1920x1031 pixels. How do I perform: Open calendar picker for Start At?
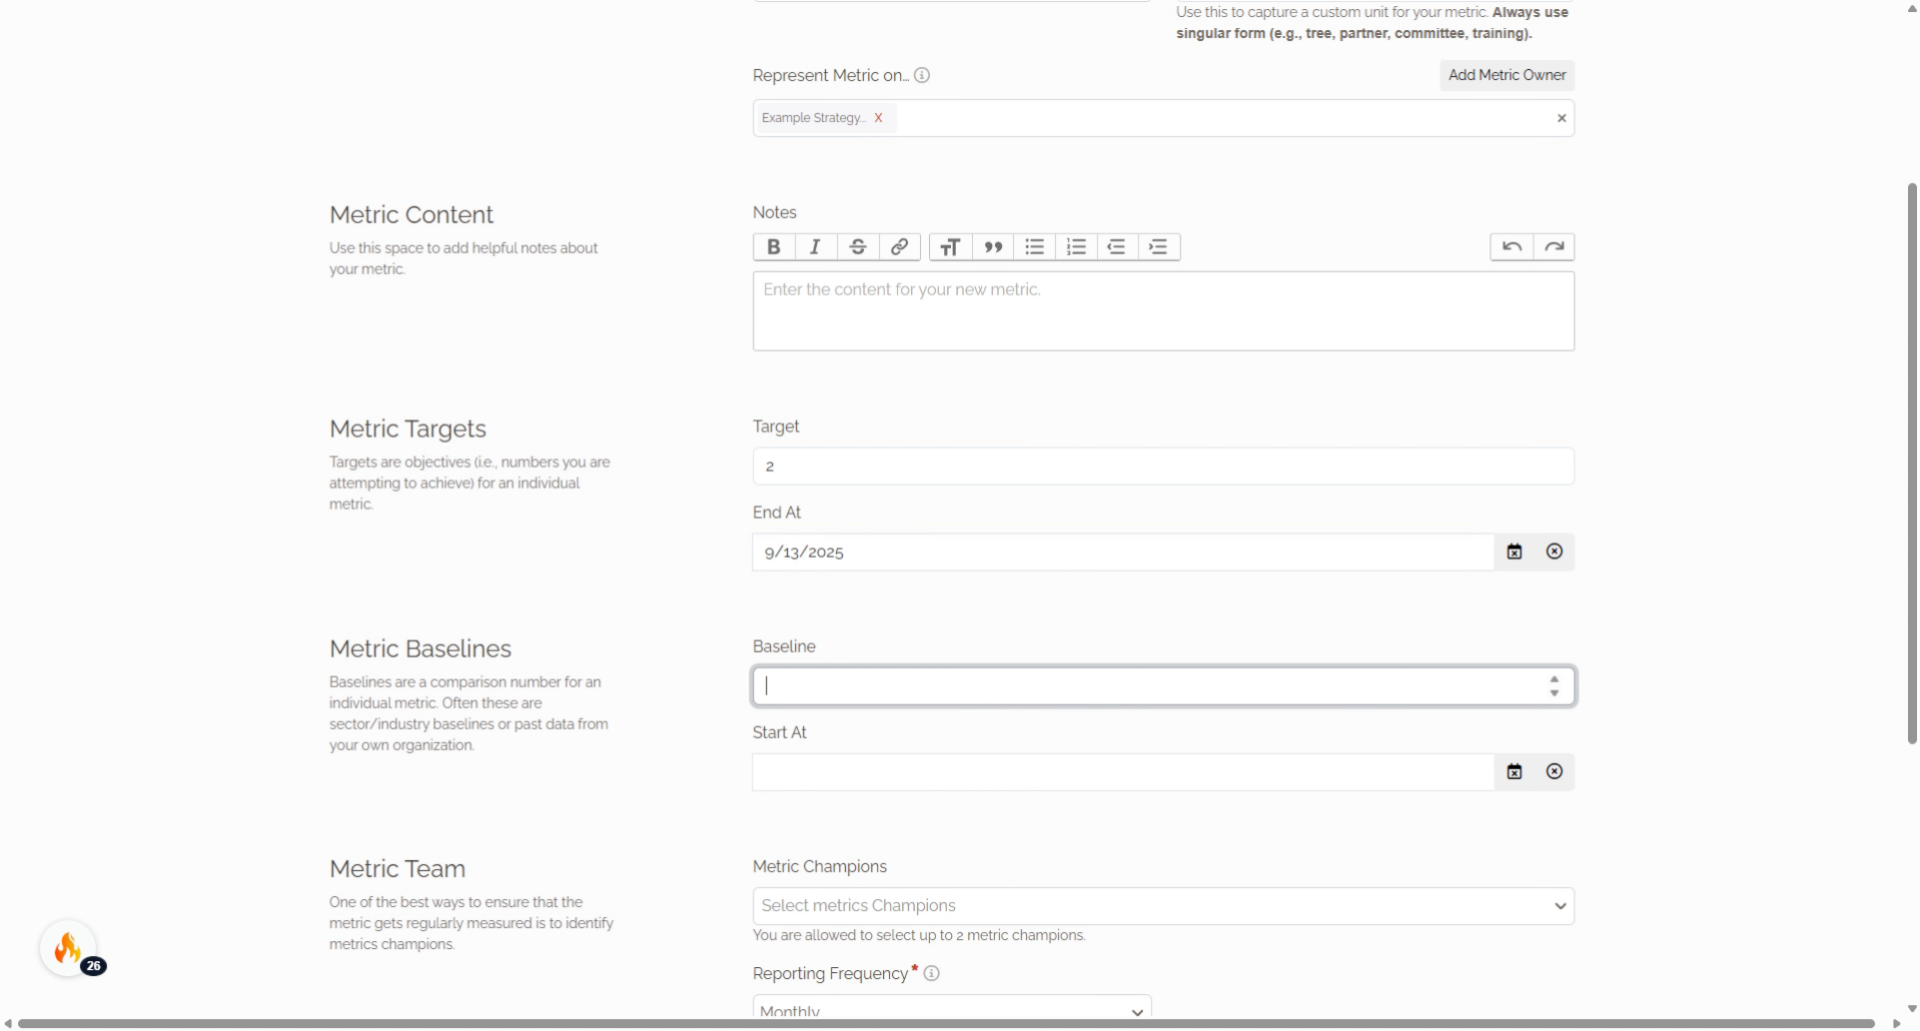[x=1515, y=772]
